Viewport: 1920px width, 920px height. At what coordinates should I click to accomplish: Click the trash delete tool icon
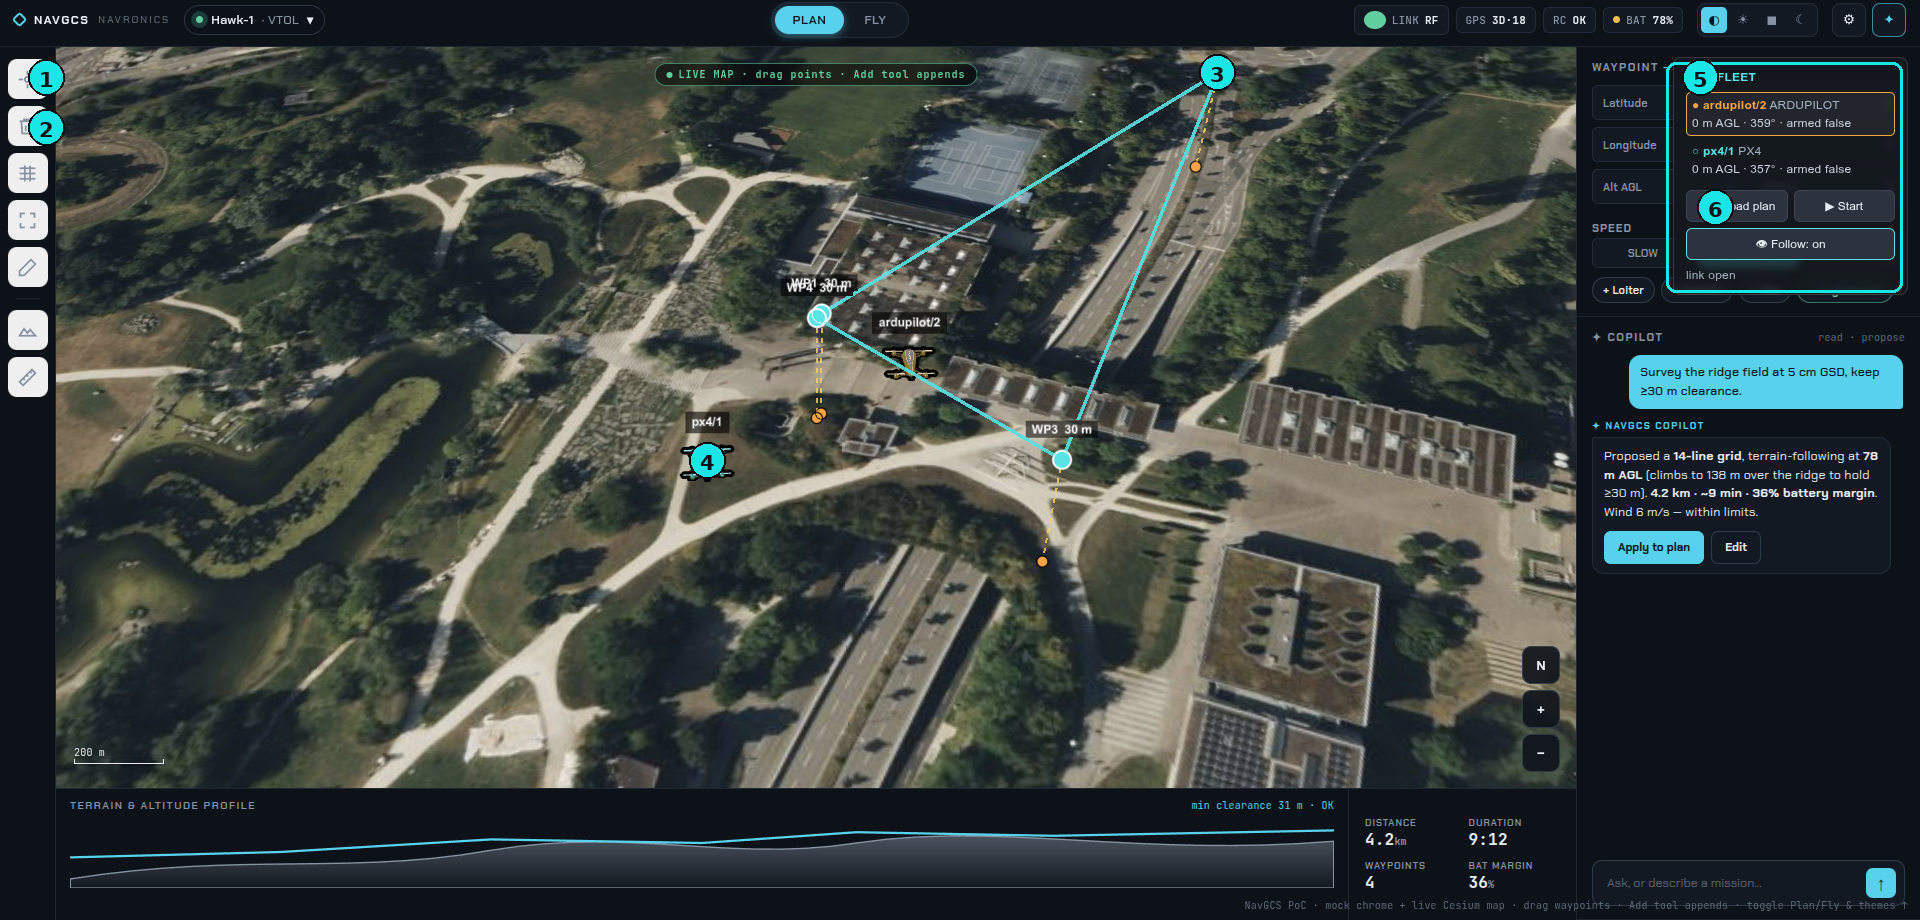[x=27, y=126]
